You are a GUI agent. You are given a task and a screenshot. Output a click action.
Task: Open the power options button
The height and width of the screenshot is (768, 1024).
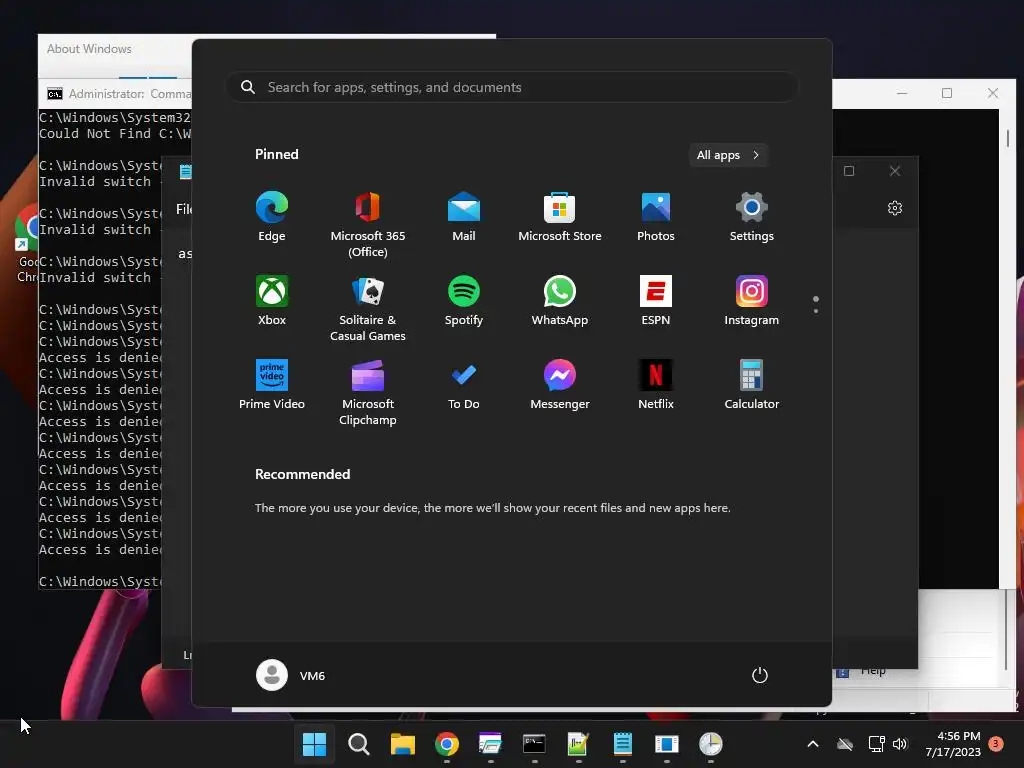760,675
